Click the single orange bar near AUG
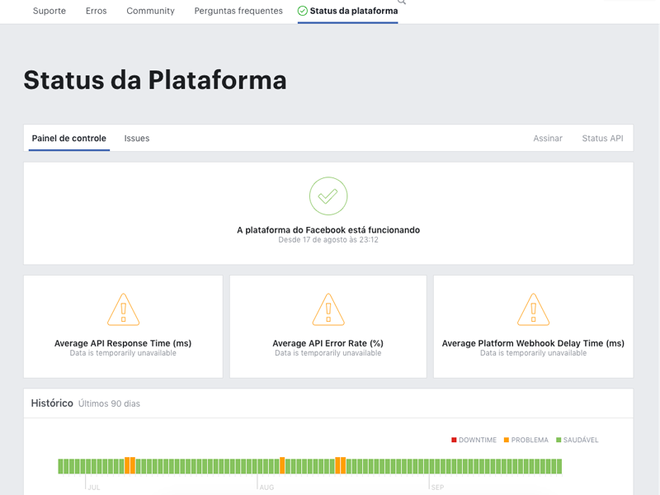The image size is (660, 495). (282, 466)
